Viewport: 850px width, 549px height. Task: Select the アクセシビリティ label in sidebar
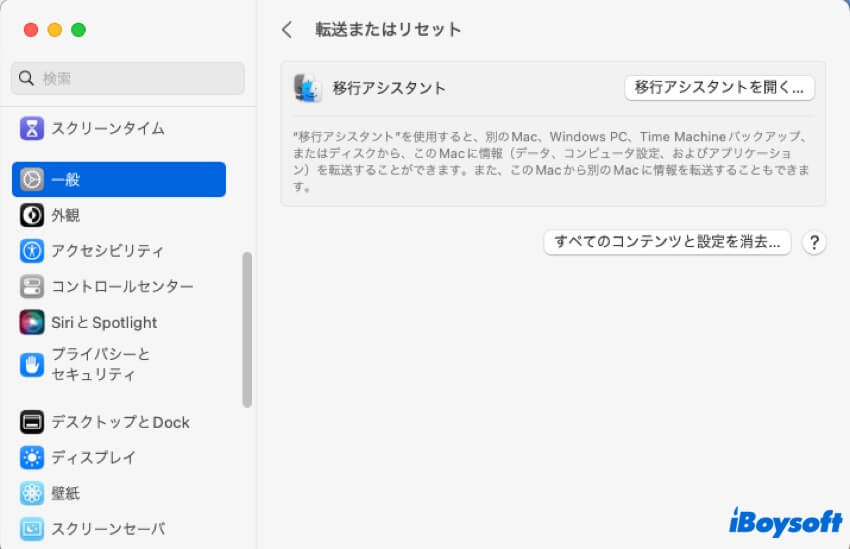click(x=107, y=251)
